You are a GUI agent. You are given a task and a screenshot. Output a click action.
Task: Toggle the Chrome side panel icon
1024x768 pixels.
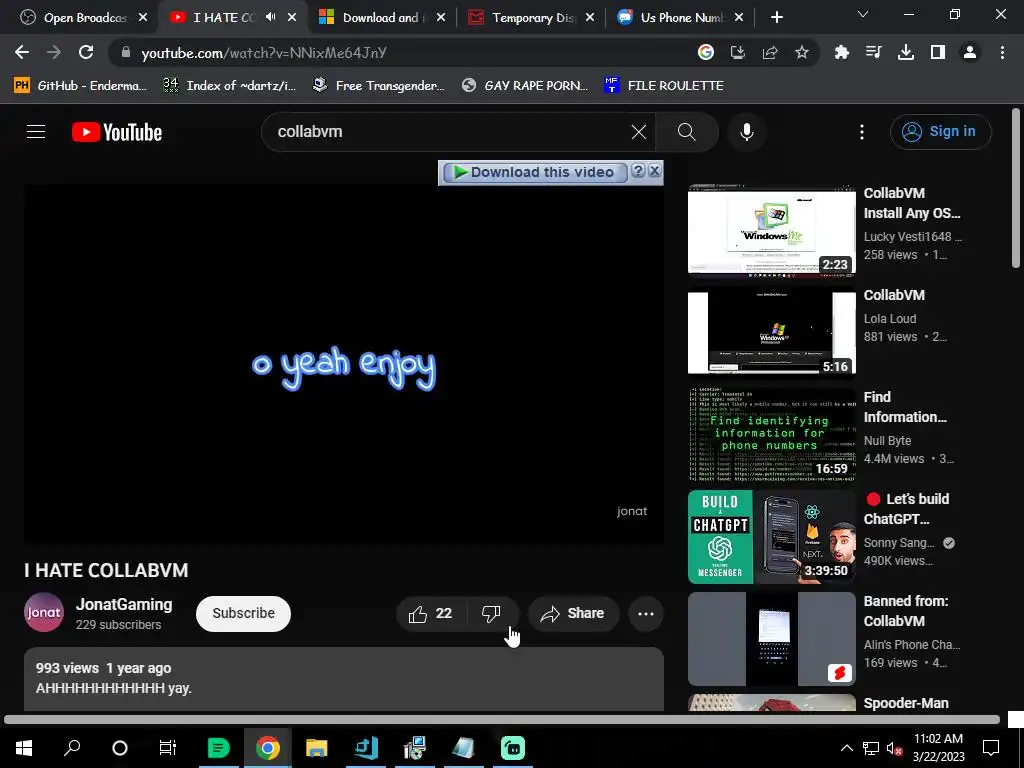tap(938, 52)
